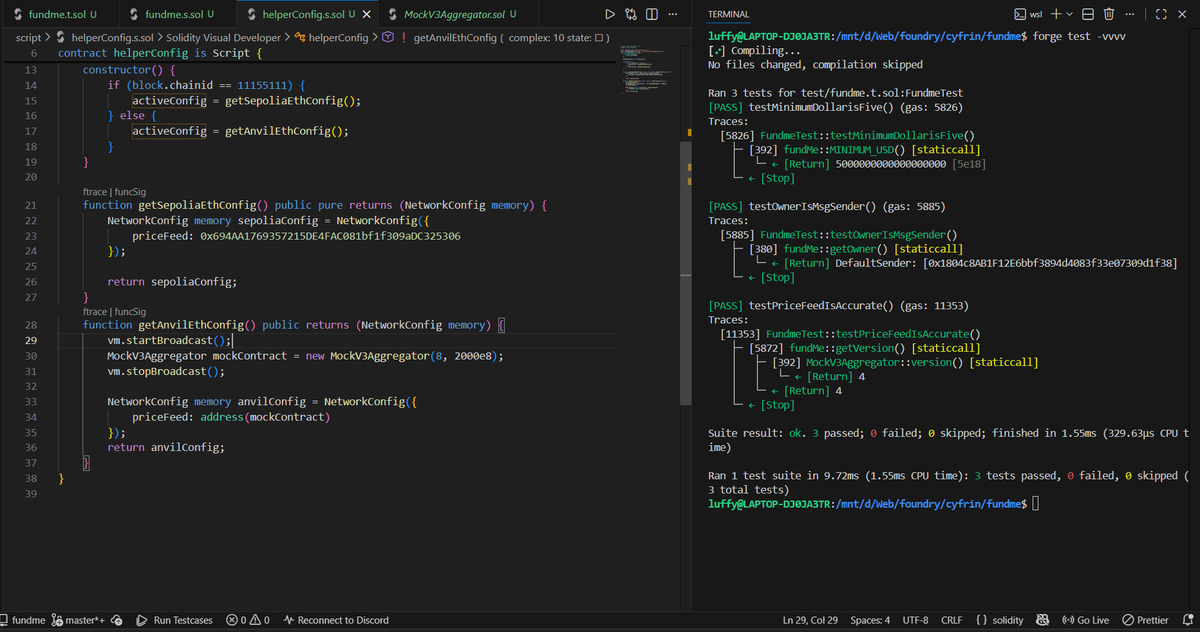The image size is (1200, 632).
Task: Run the Solidity file with play icon
Action: pyautogui.click(x=610, y=14)
